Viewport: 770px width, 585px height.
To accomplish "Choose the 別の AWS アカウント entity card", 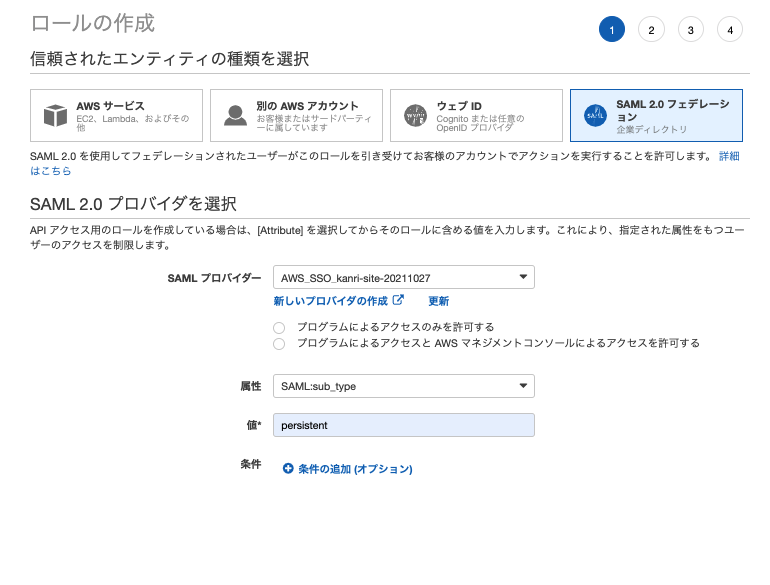I will click(296, 115).
